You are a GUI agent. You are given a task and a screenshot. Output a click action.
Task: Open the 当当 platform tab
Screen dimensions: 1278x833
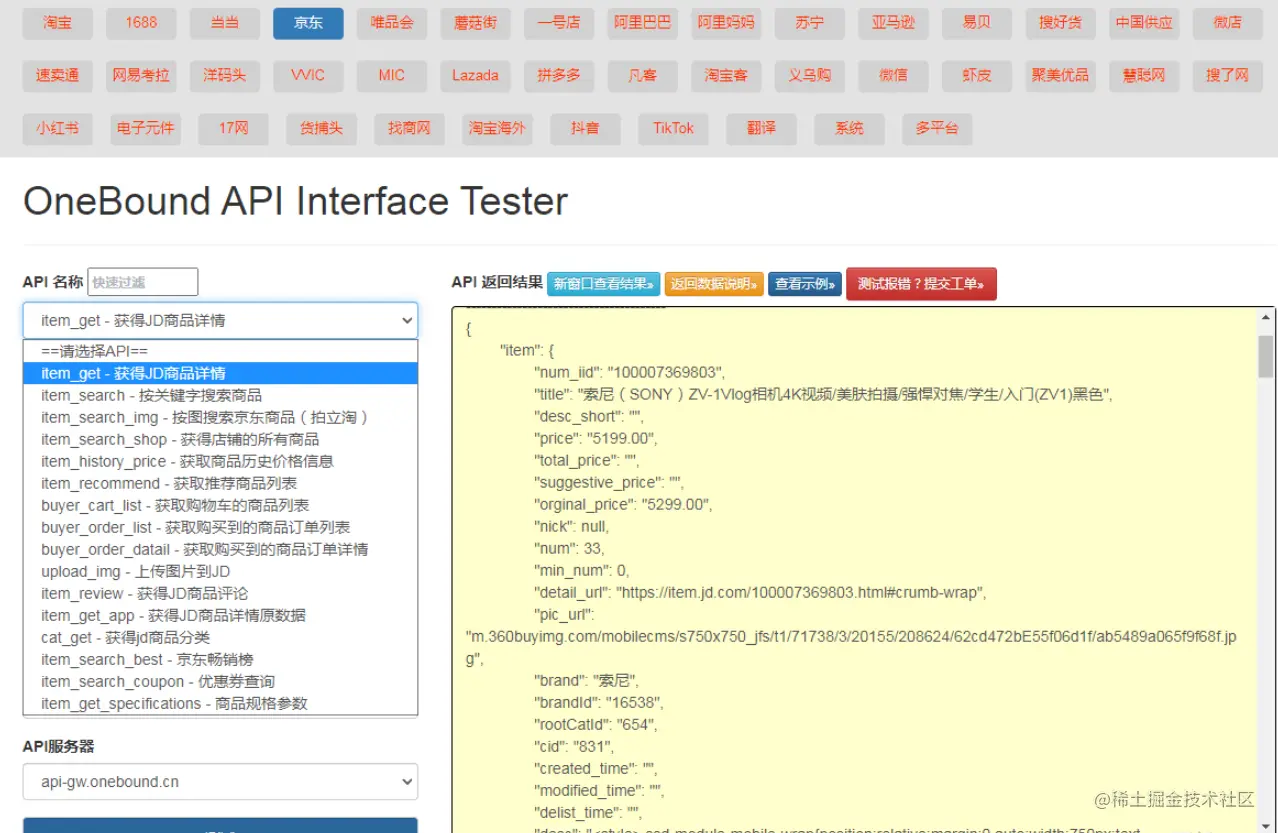pos(224,23)
